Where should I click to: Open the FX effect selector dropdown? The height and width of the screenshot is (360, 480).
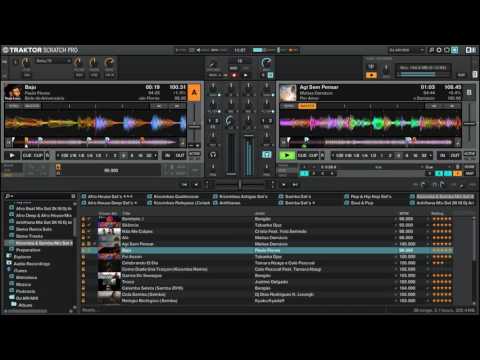coord(53,61)
